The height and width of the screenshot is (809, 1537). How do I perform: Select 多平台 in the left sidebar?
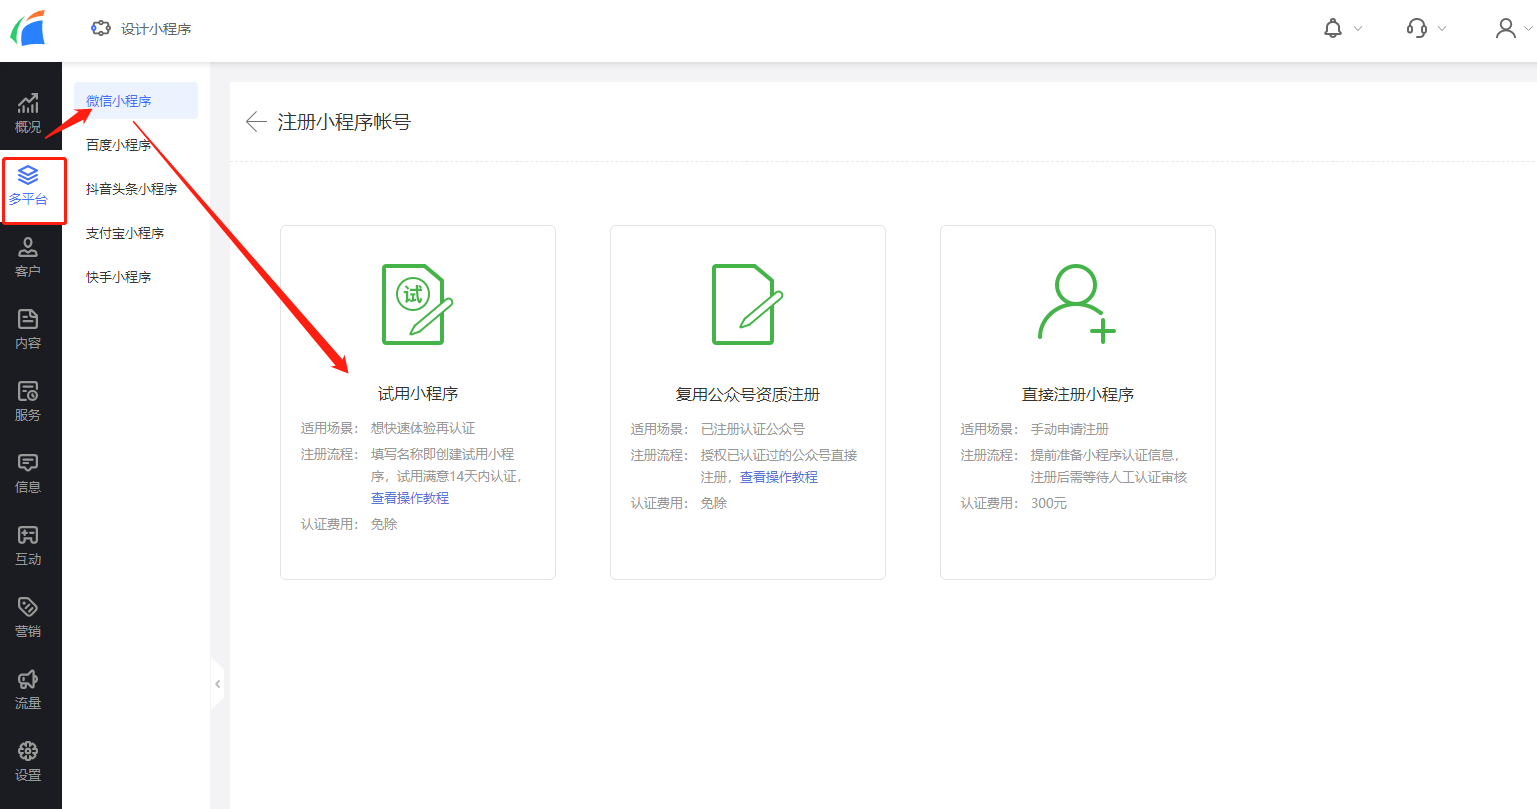pos(28,186)
